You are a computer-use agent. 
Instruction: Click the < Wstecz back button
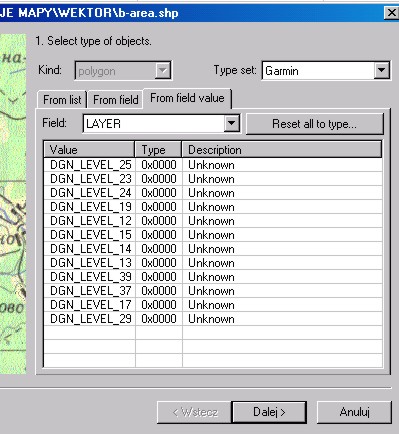[x=194, y=412]
